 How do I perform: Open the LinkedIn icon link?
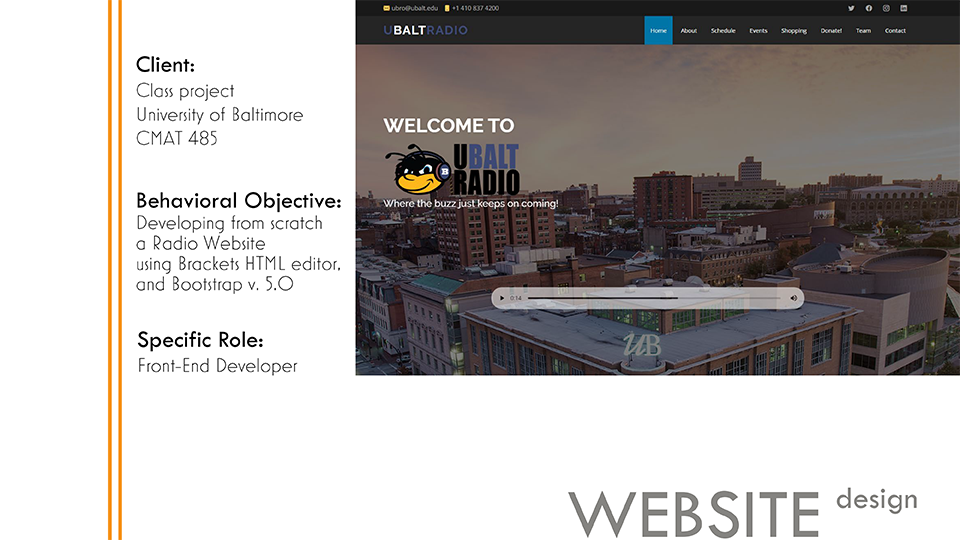[x=904, y=8]
